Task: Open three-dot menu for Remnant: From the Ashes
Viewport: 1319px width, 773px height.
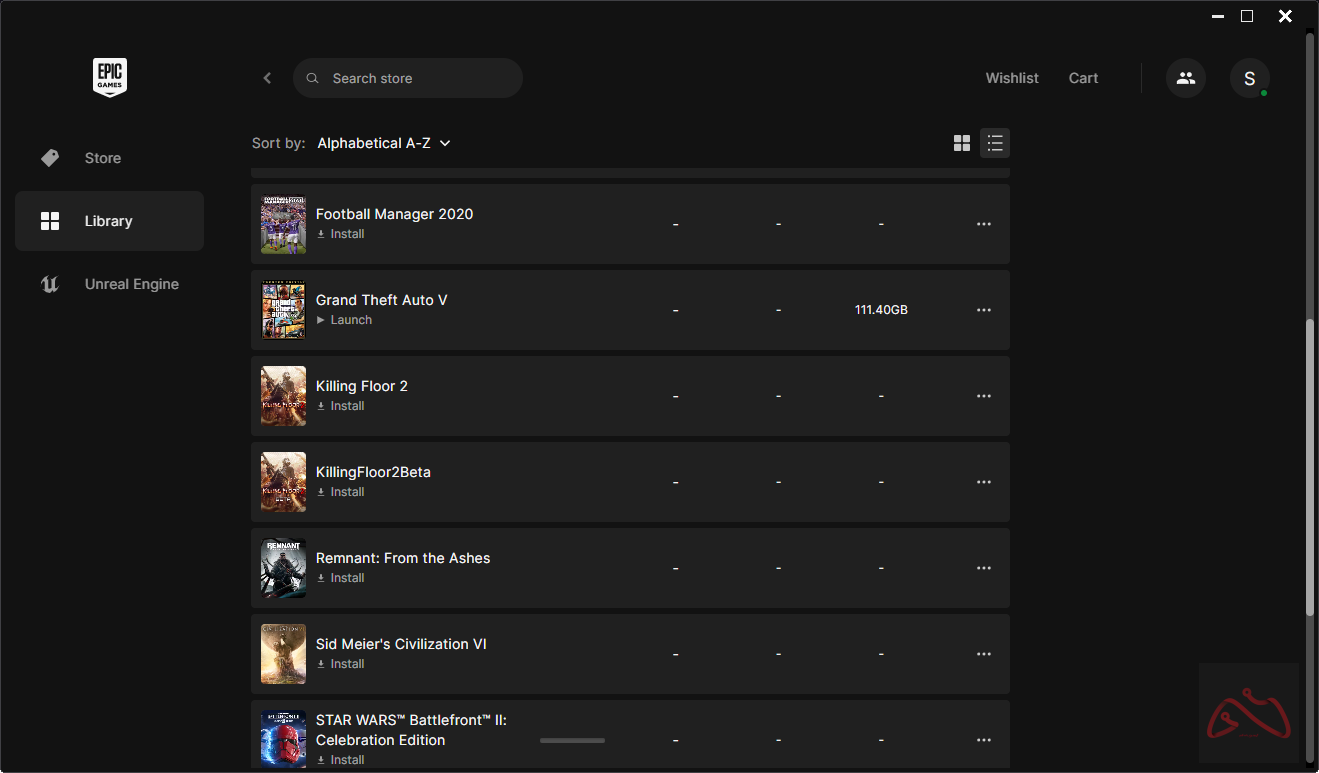Action: pyautogui.click(x=983, y=568)
